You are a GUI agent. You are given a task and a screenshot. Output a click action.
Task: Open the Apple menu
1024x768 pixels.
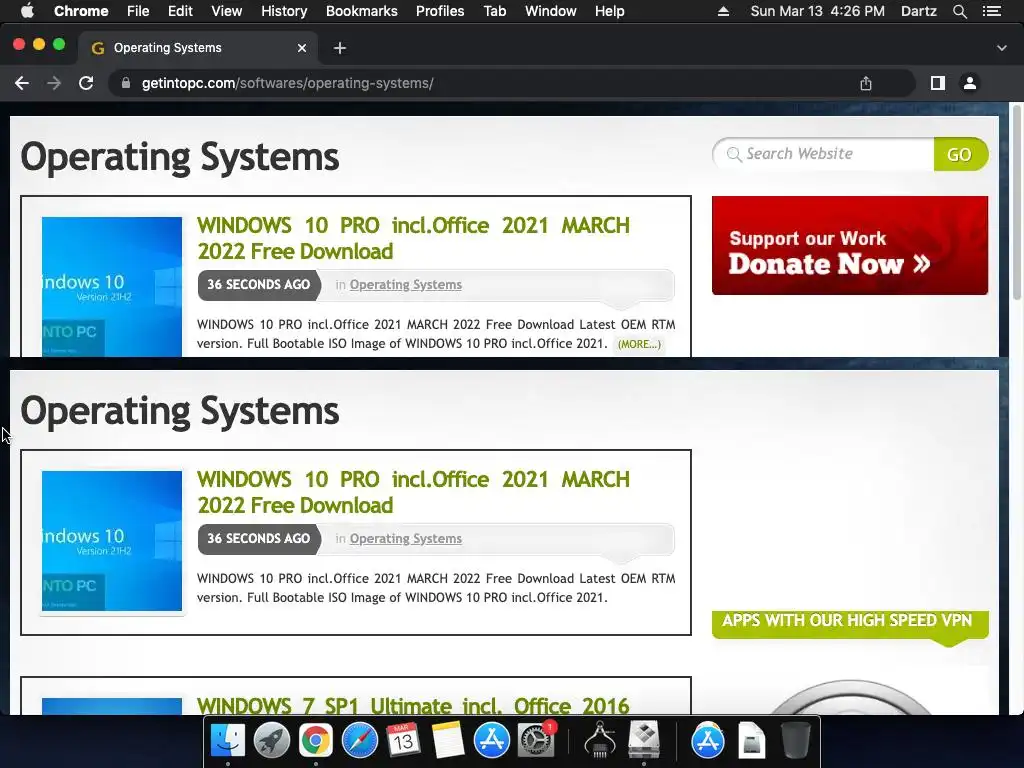(27, 11)
